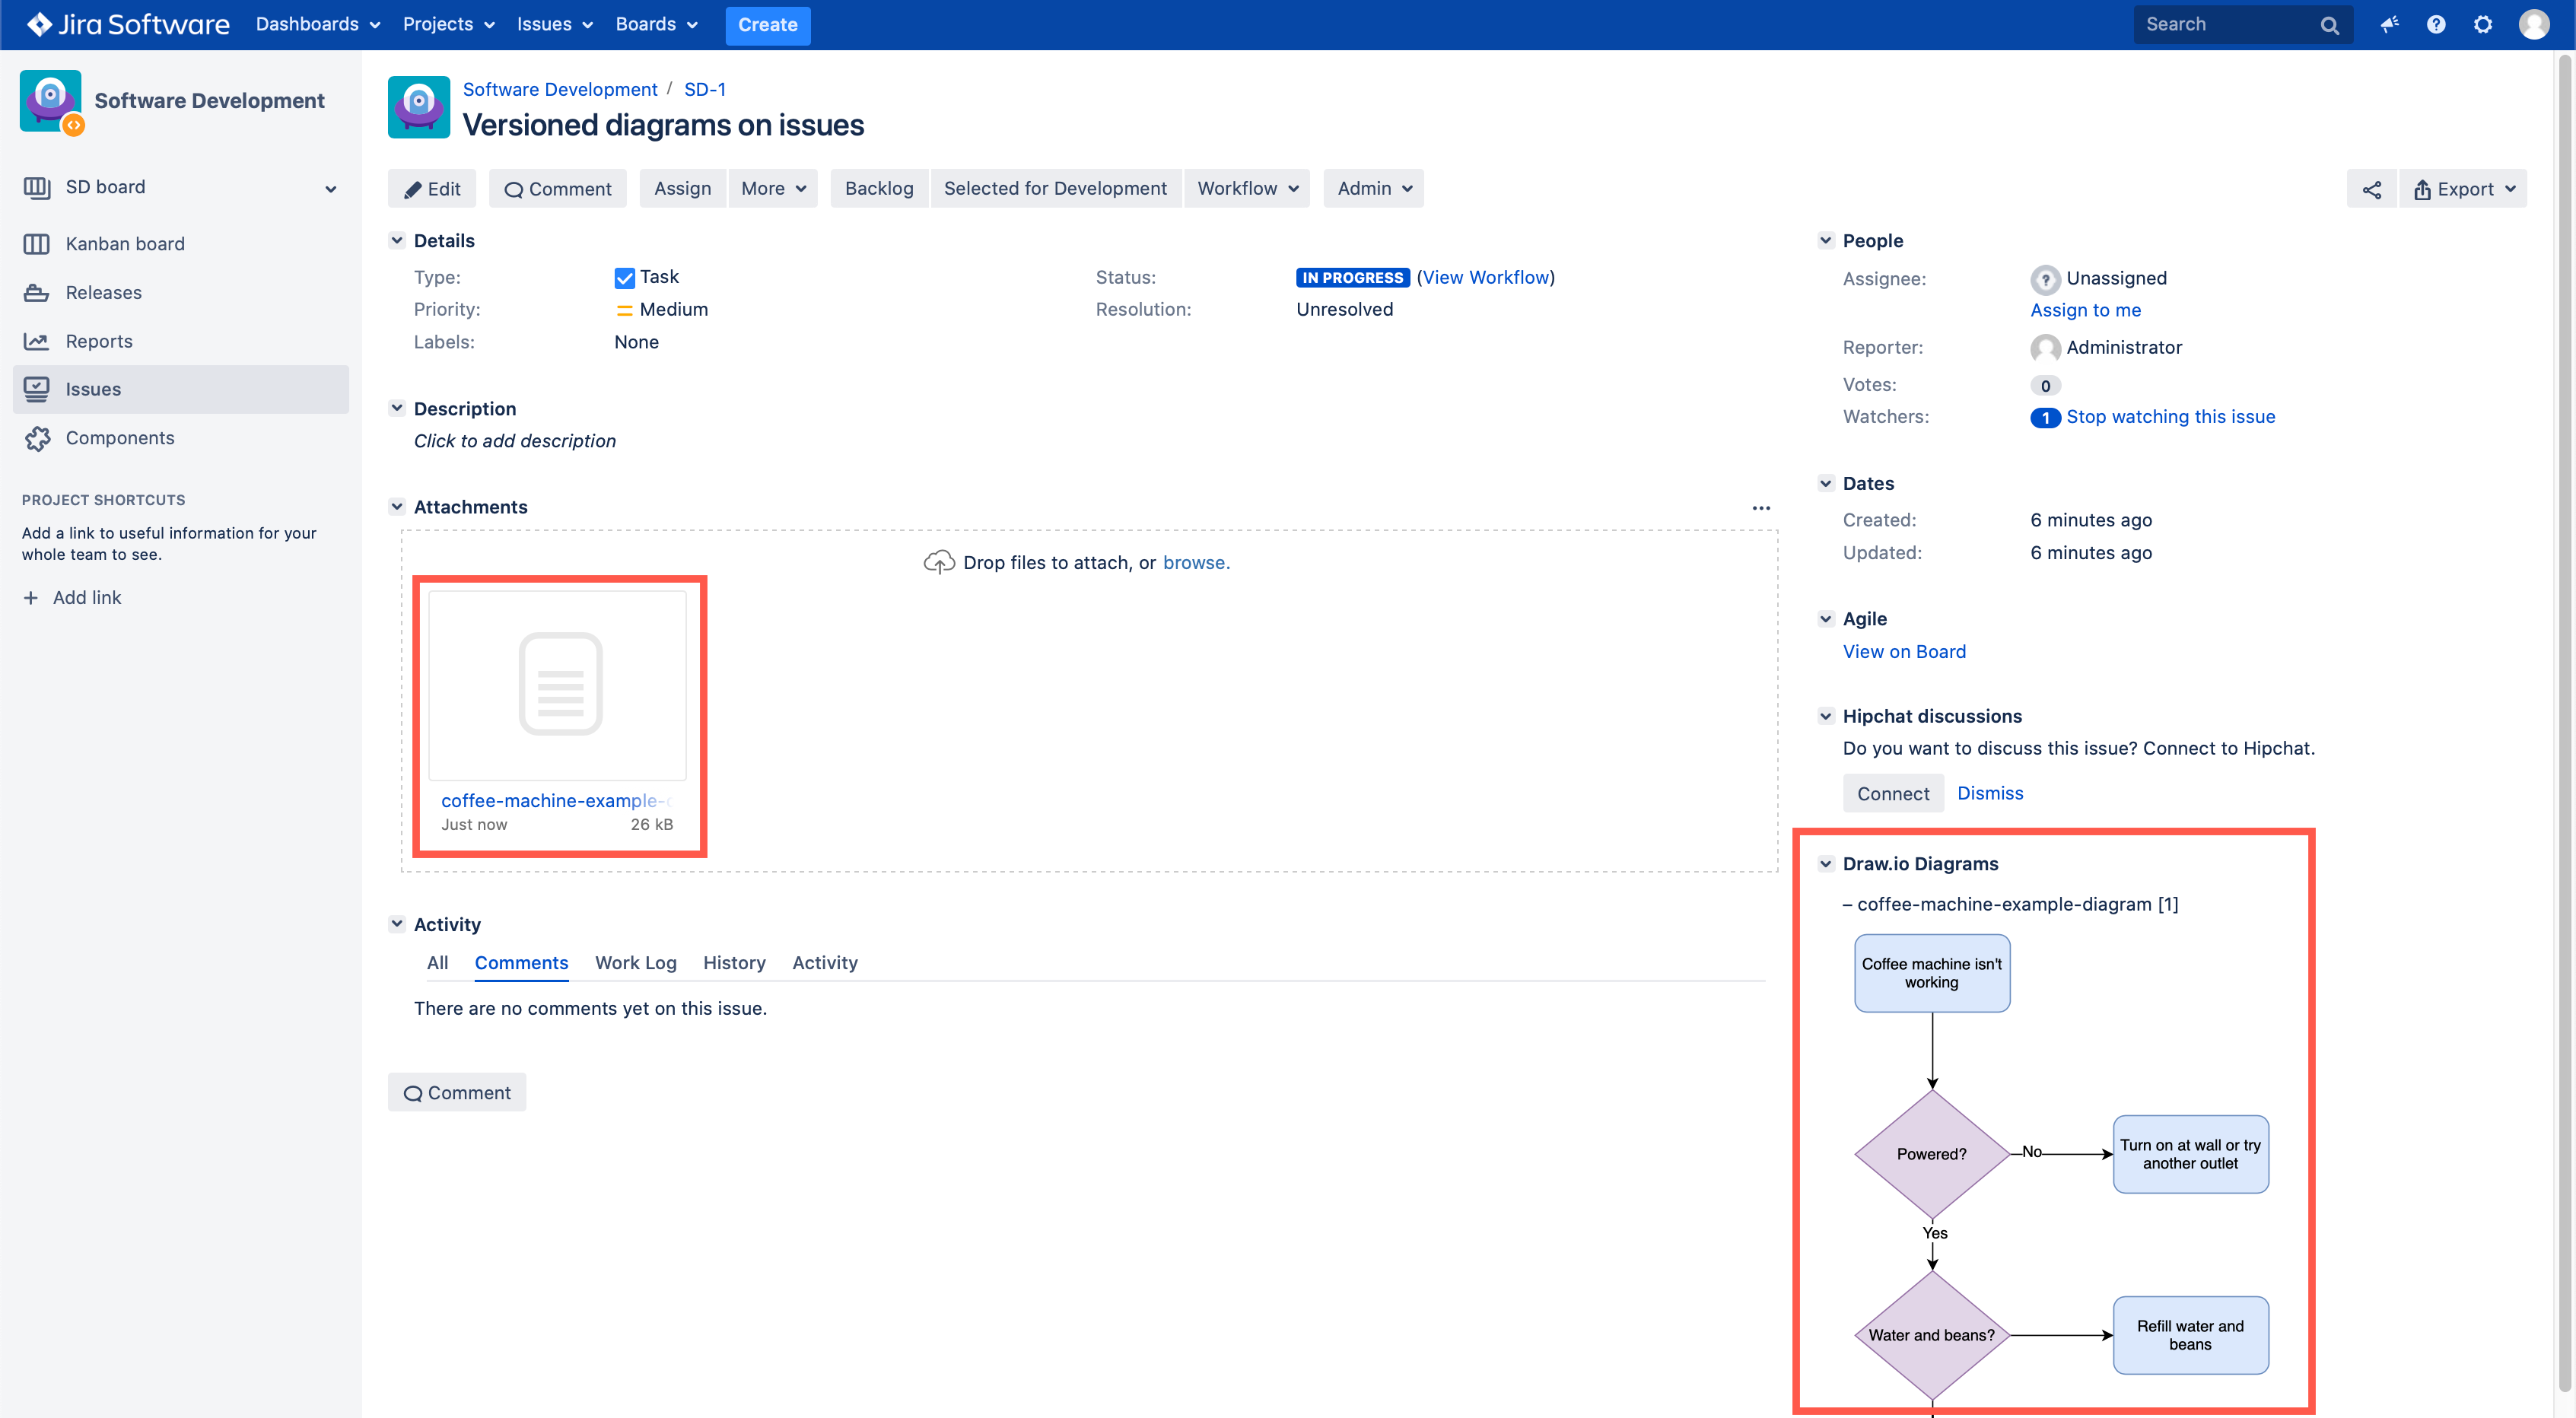Open the coffee-machine-example attachment thumbnail

click(x=558, y=685)
